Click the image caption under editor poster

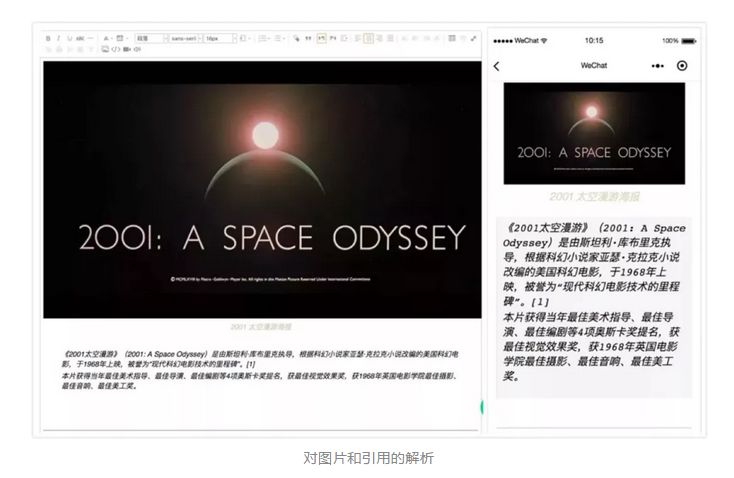pyautogui.click(x=261, y=327)
